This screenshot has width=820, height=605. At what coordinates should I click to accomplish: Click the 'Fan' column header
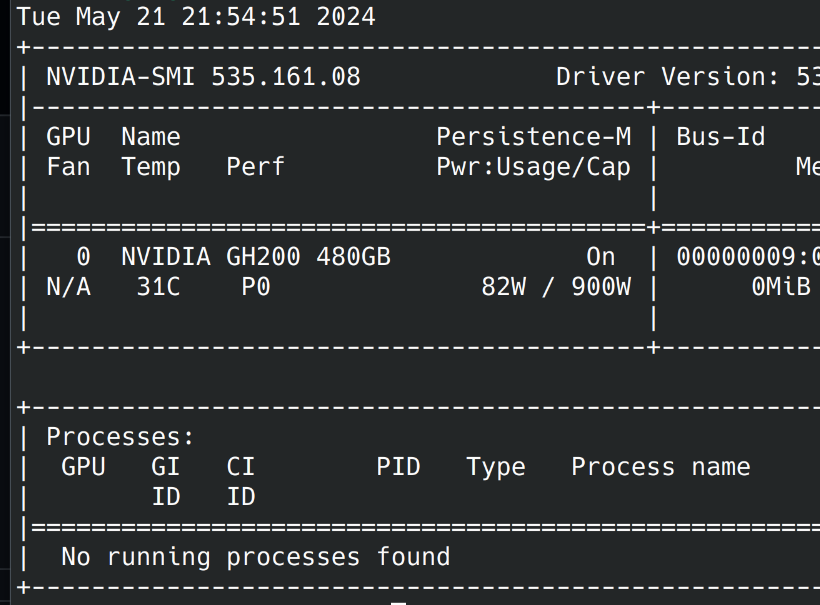[69, 167]
